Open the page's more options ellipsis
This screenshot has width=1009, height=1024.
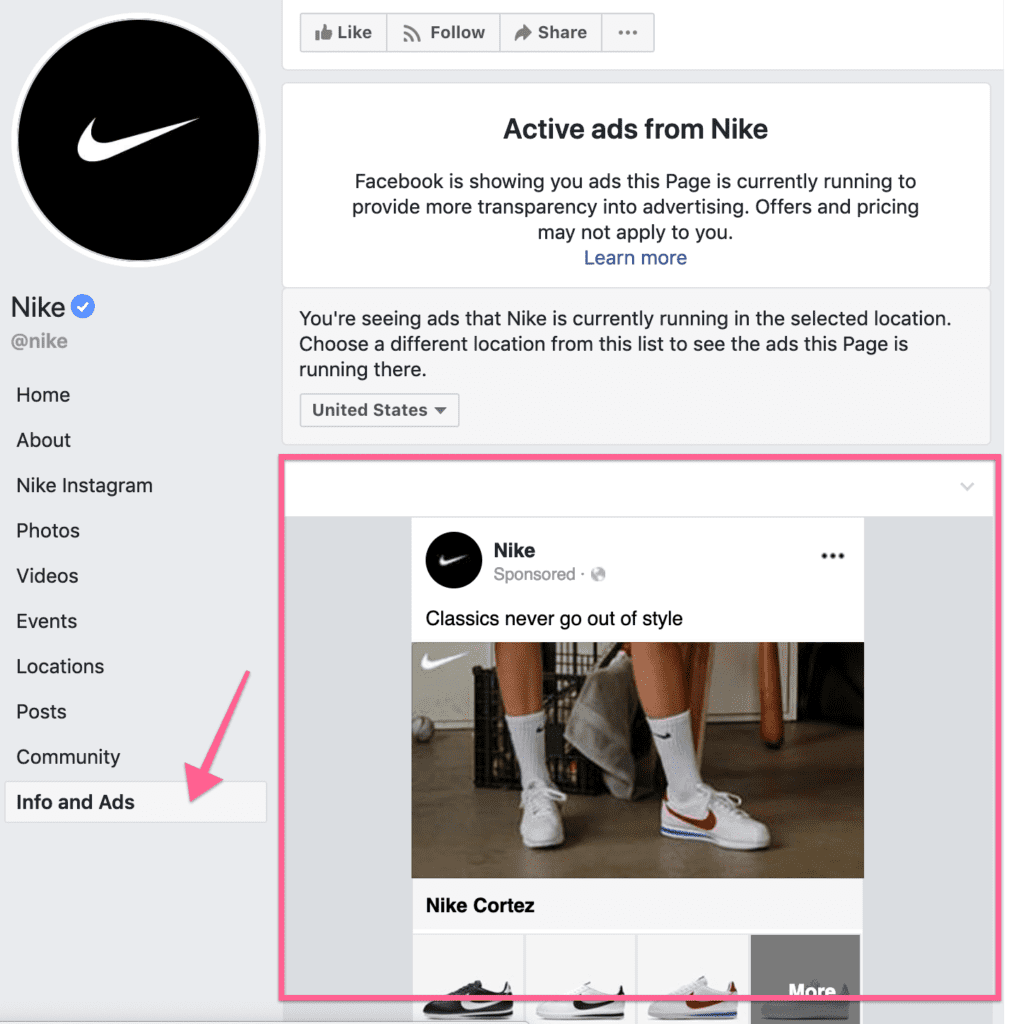(628, 33)
